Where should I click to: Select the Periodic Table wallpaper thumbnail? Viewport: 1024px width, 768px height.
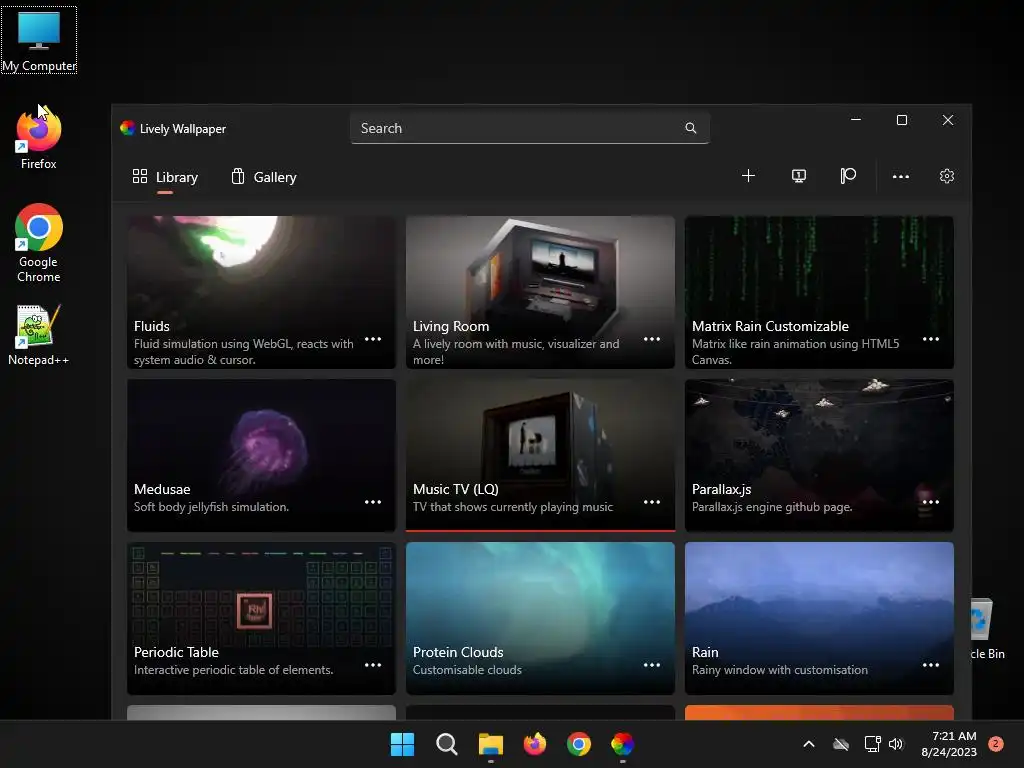click(261, 618)
